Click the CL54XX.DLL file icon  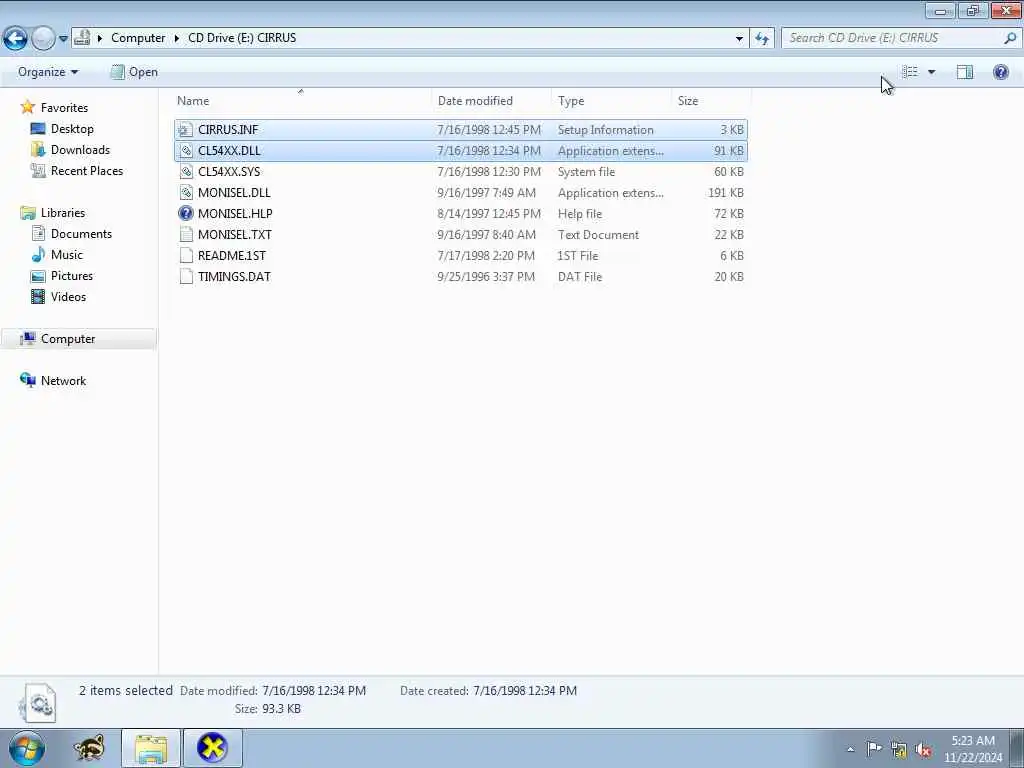[x=186, y=151]
